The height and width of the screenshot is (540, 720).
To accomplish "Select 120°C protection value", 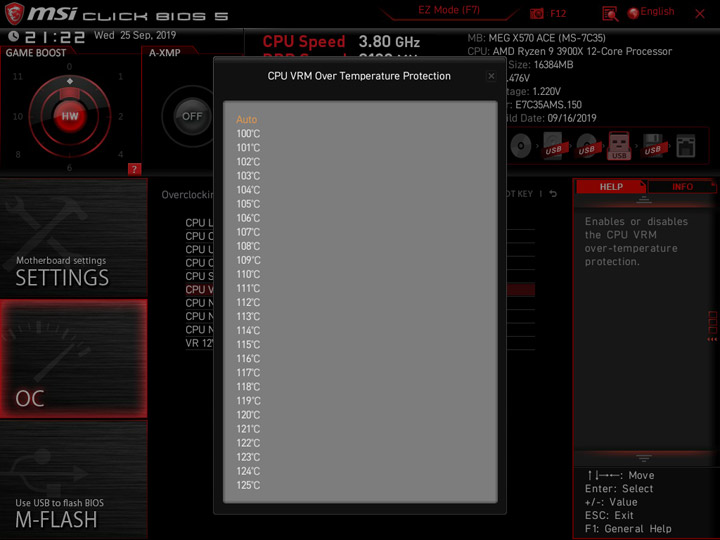I will (248, 415).
